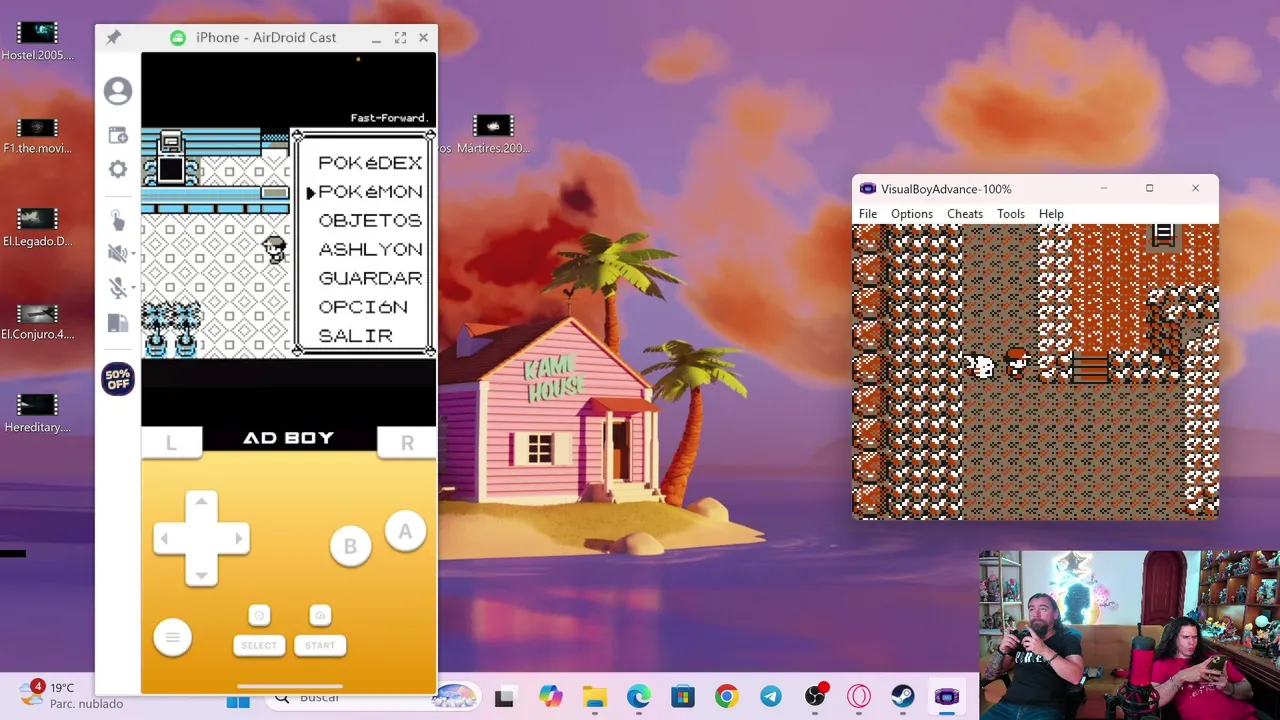This screenshot has width=1280, height=720.
Task: Select the Martires.200 desktop video file
Action: 492,135
